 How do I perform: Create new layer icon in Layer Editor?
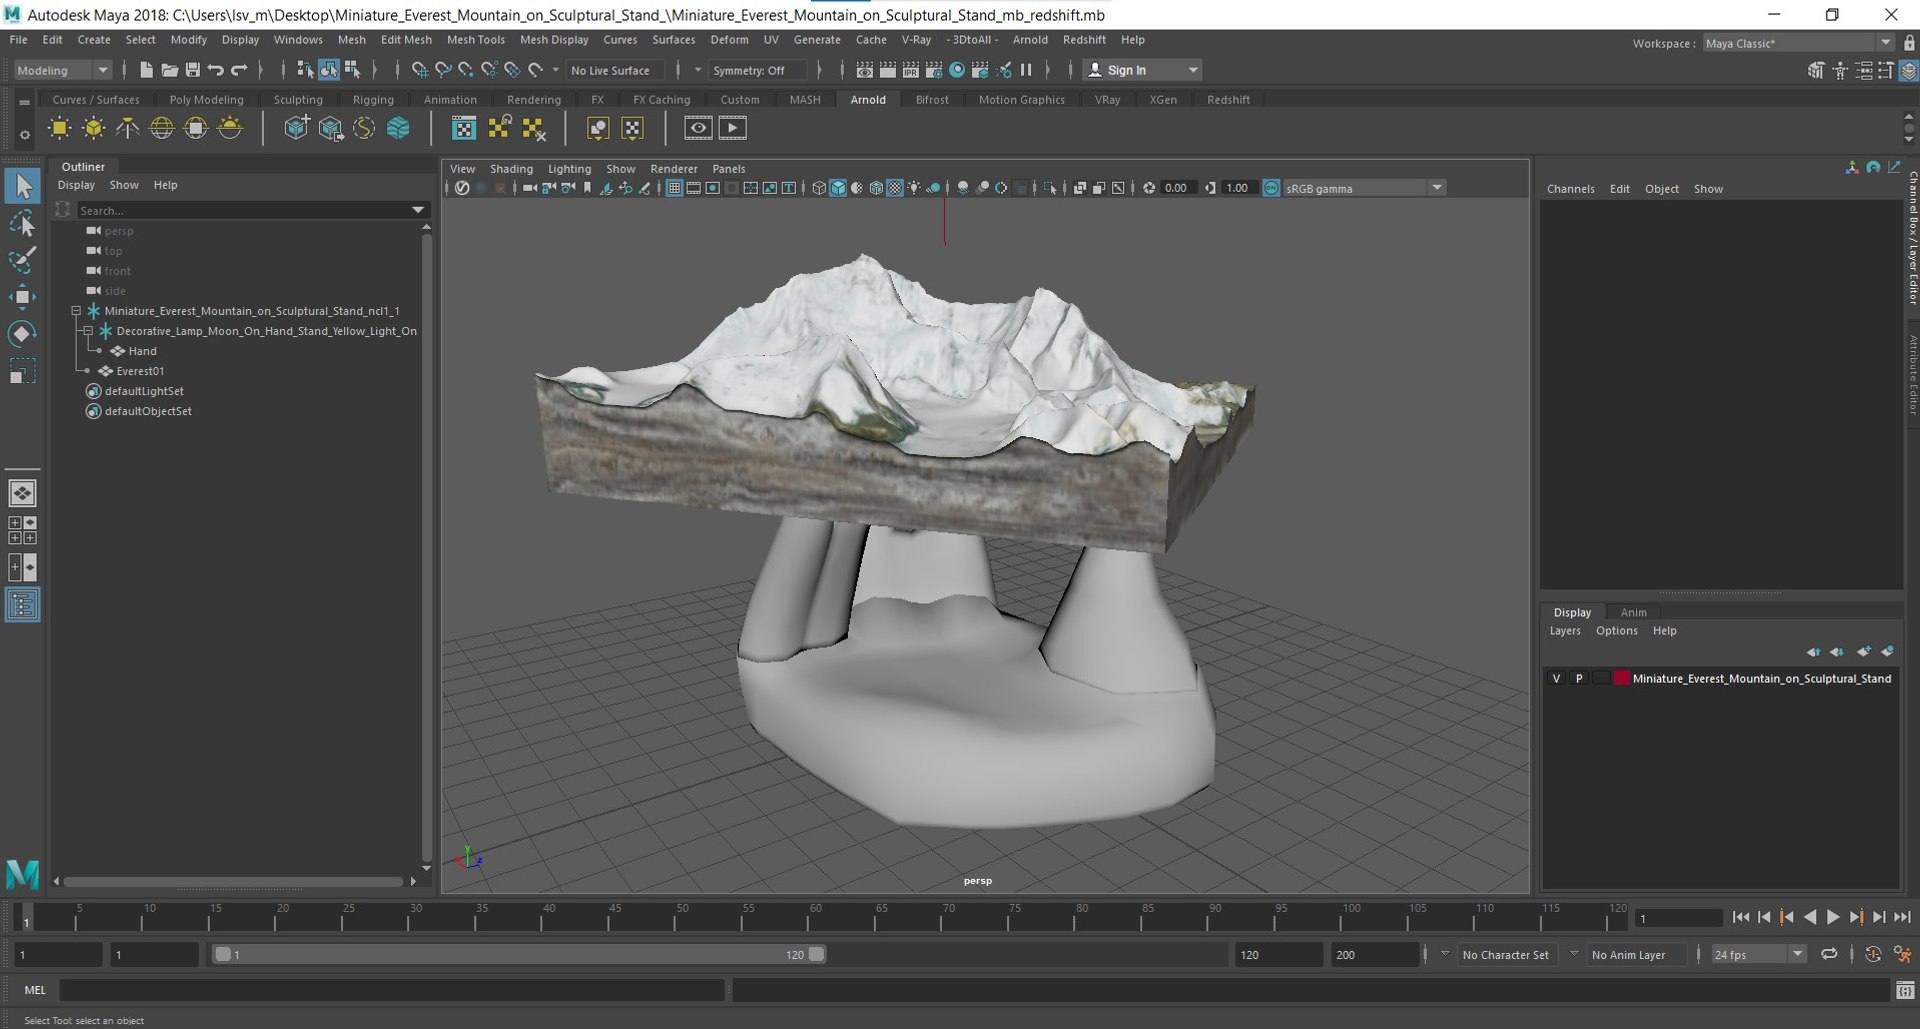coord(1863,652)
